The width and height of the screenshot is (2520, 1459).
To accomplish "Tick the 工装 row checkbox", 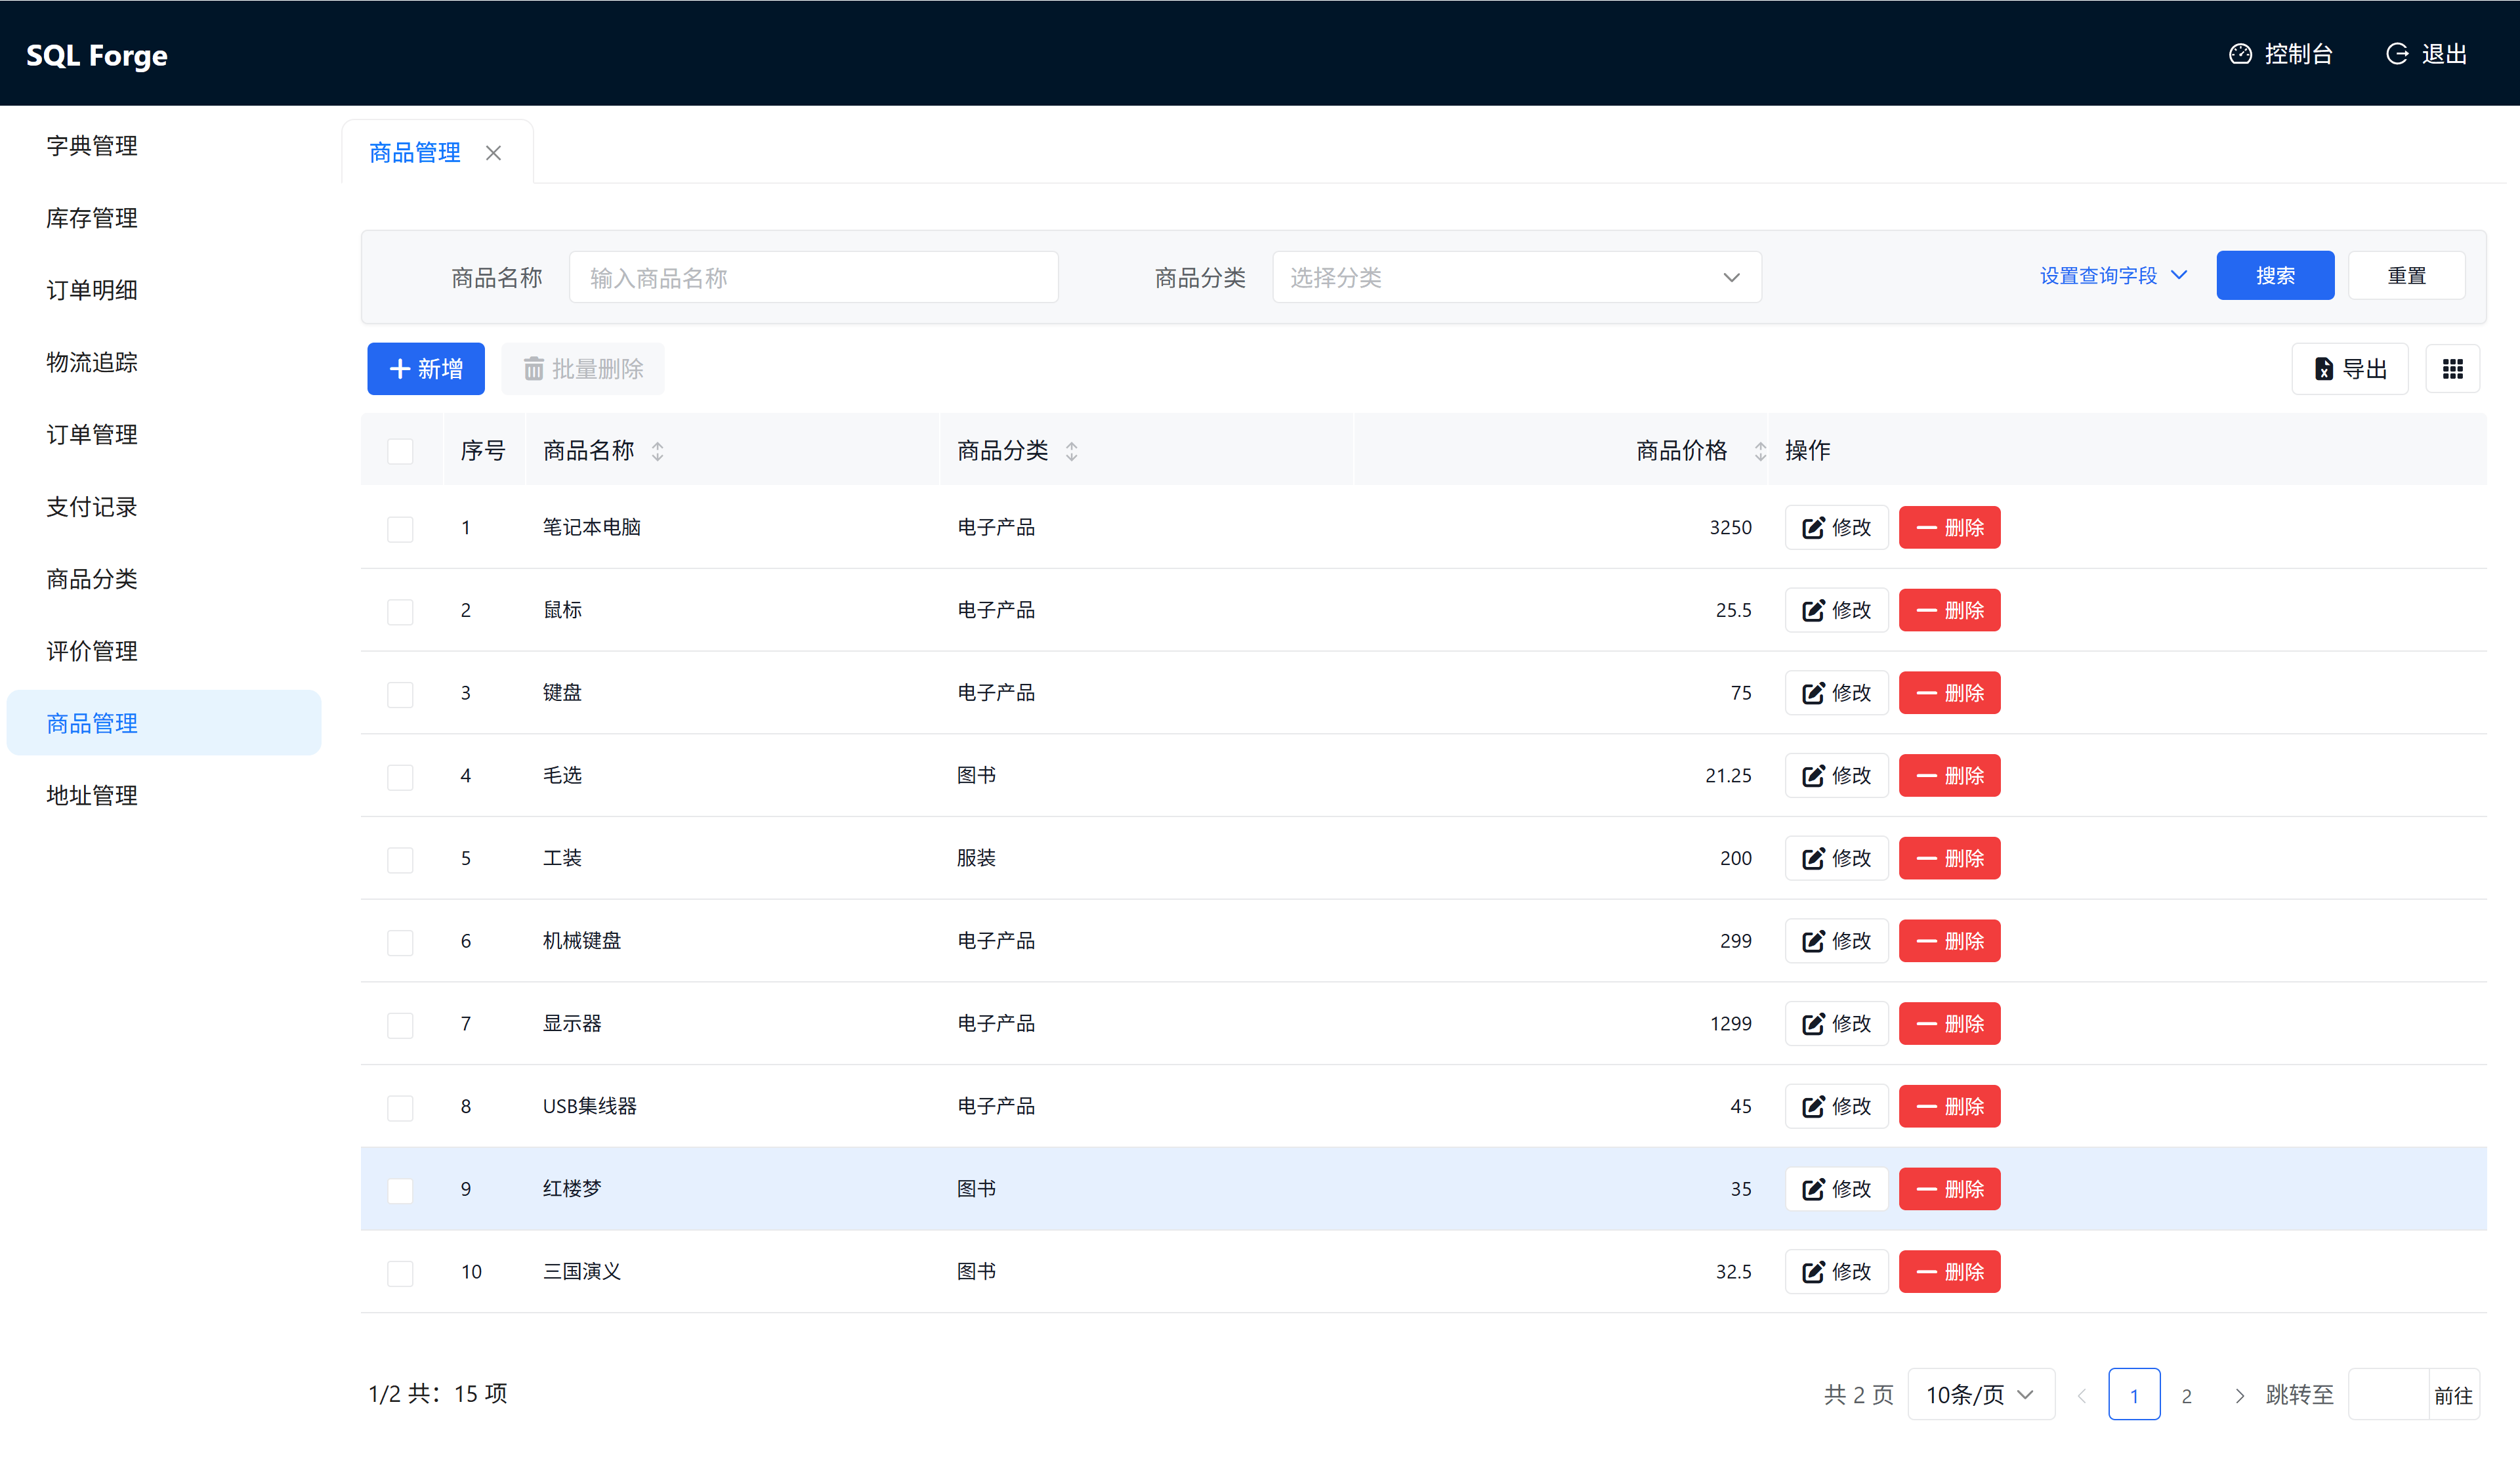I will tap(400, 859).
